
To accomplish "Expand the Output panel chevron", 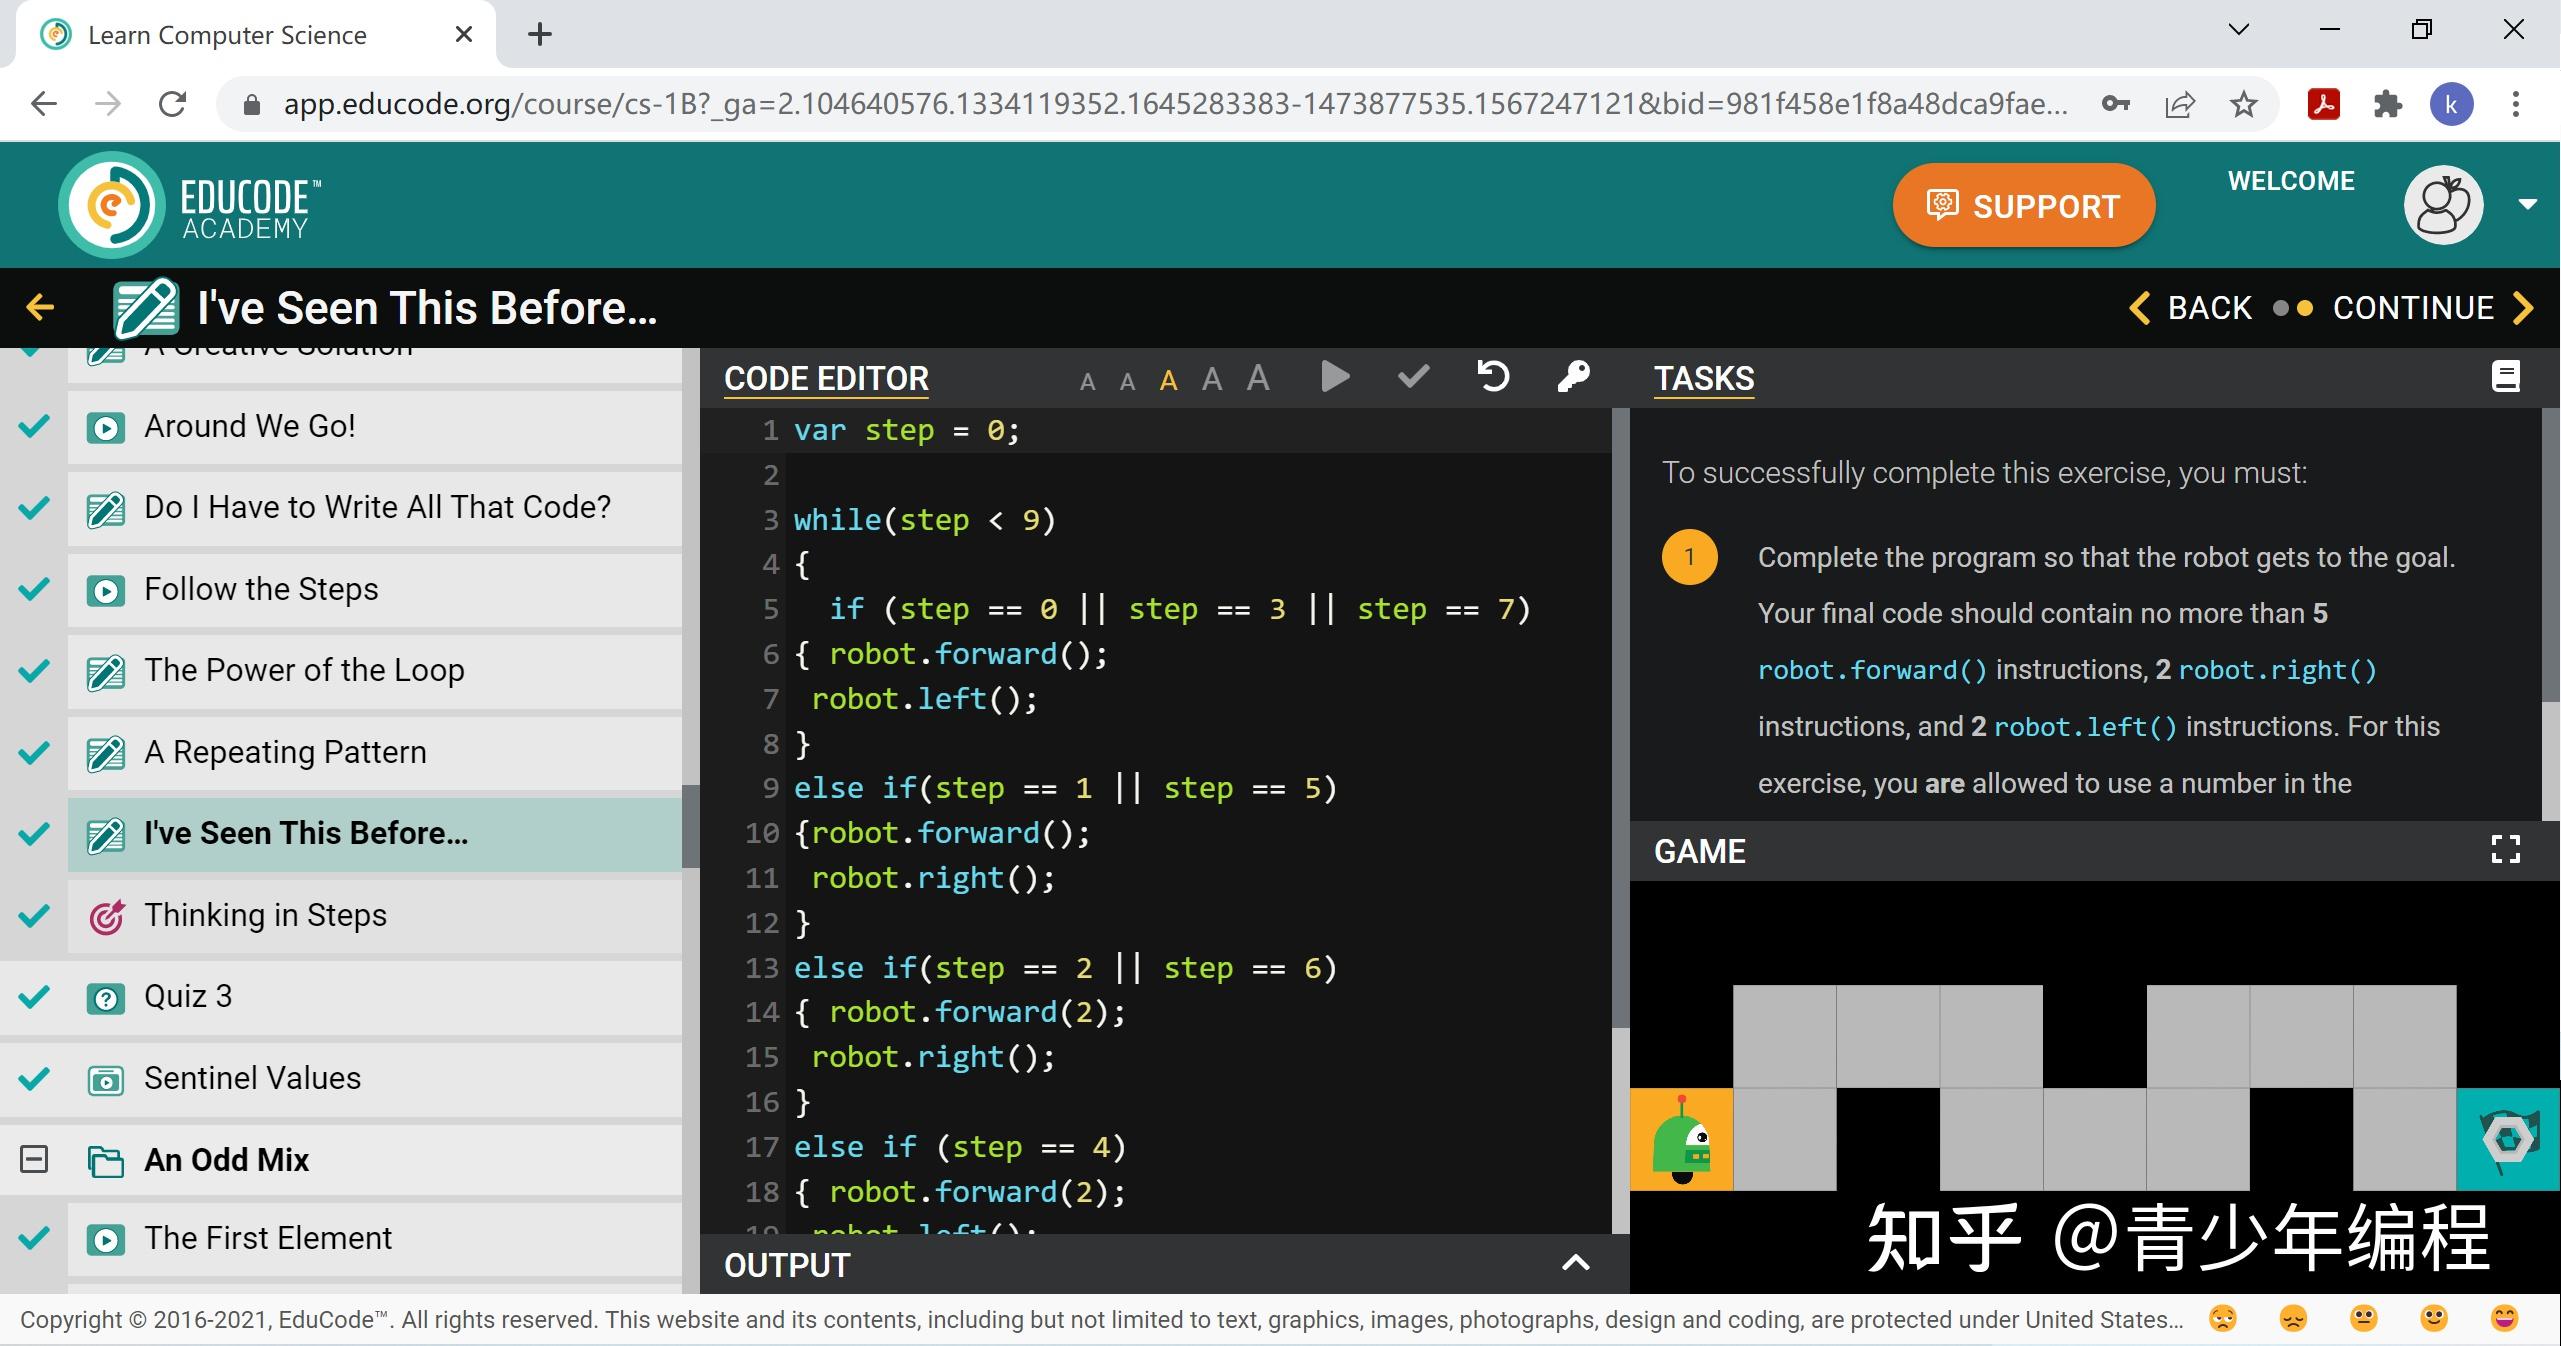I will 1575,1263.
